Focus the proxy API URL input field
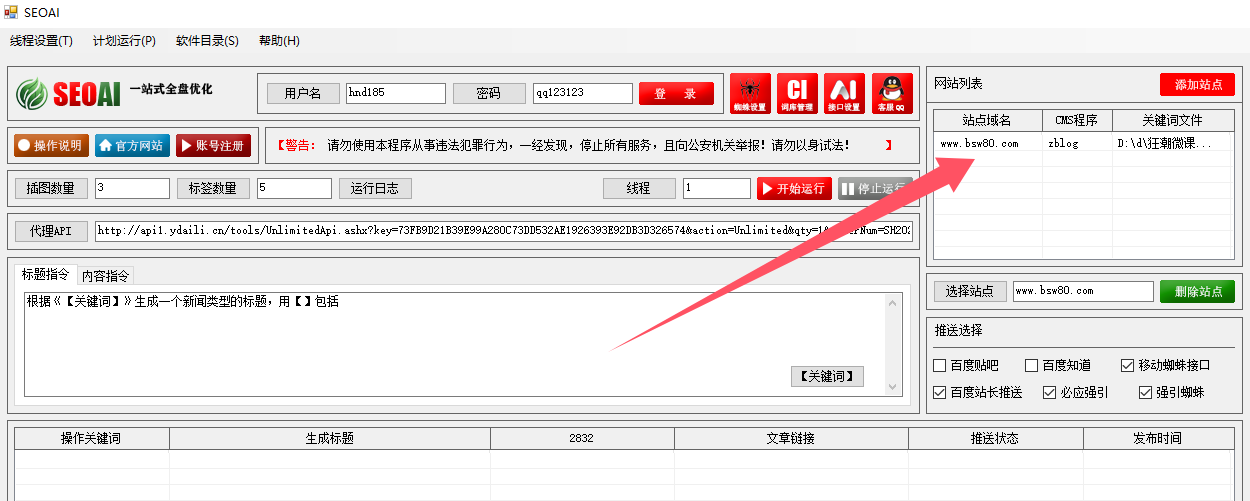1250x501 pixels. point(504,231)
